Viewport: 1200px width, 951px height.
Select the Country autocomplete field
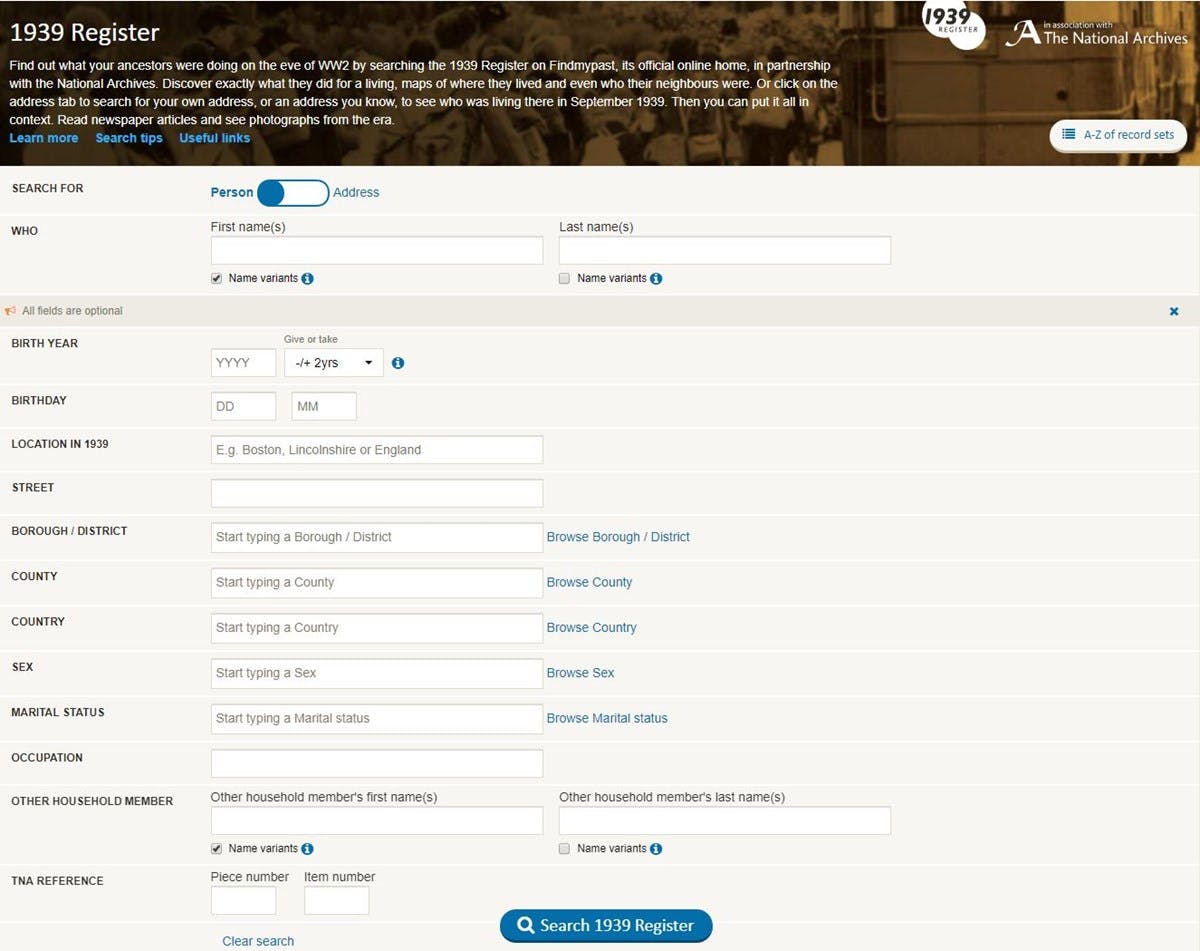tap(377, 628)
